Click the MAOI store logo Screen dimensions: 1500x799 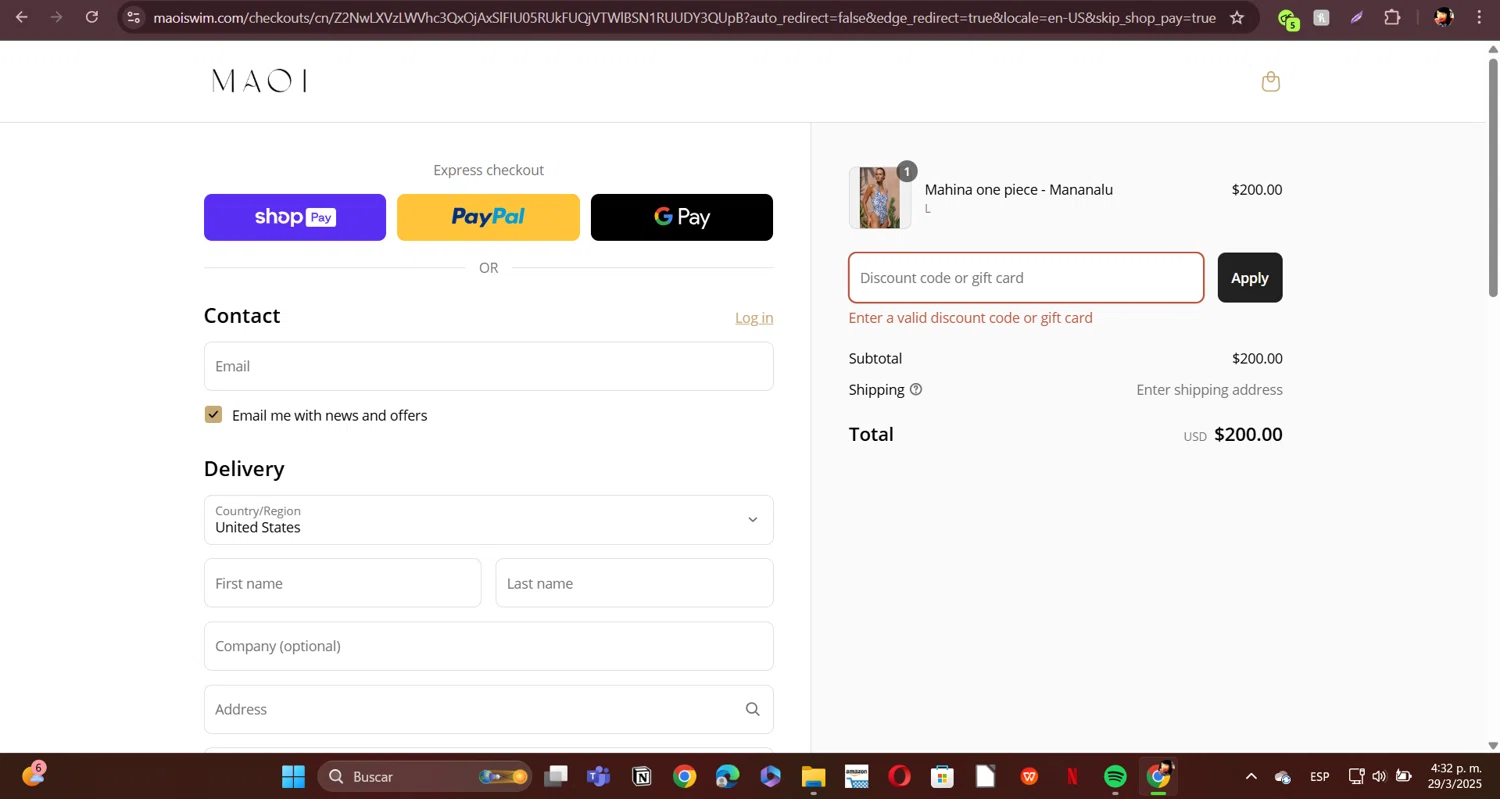[x=259, y=81]
